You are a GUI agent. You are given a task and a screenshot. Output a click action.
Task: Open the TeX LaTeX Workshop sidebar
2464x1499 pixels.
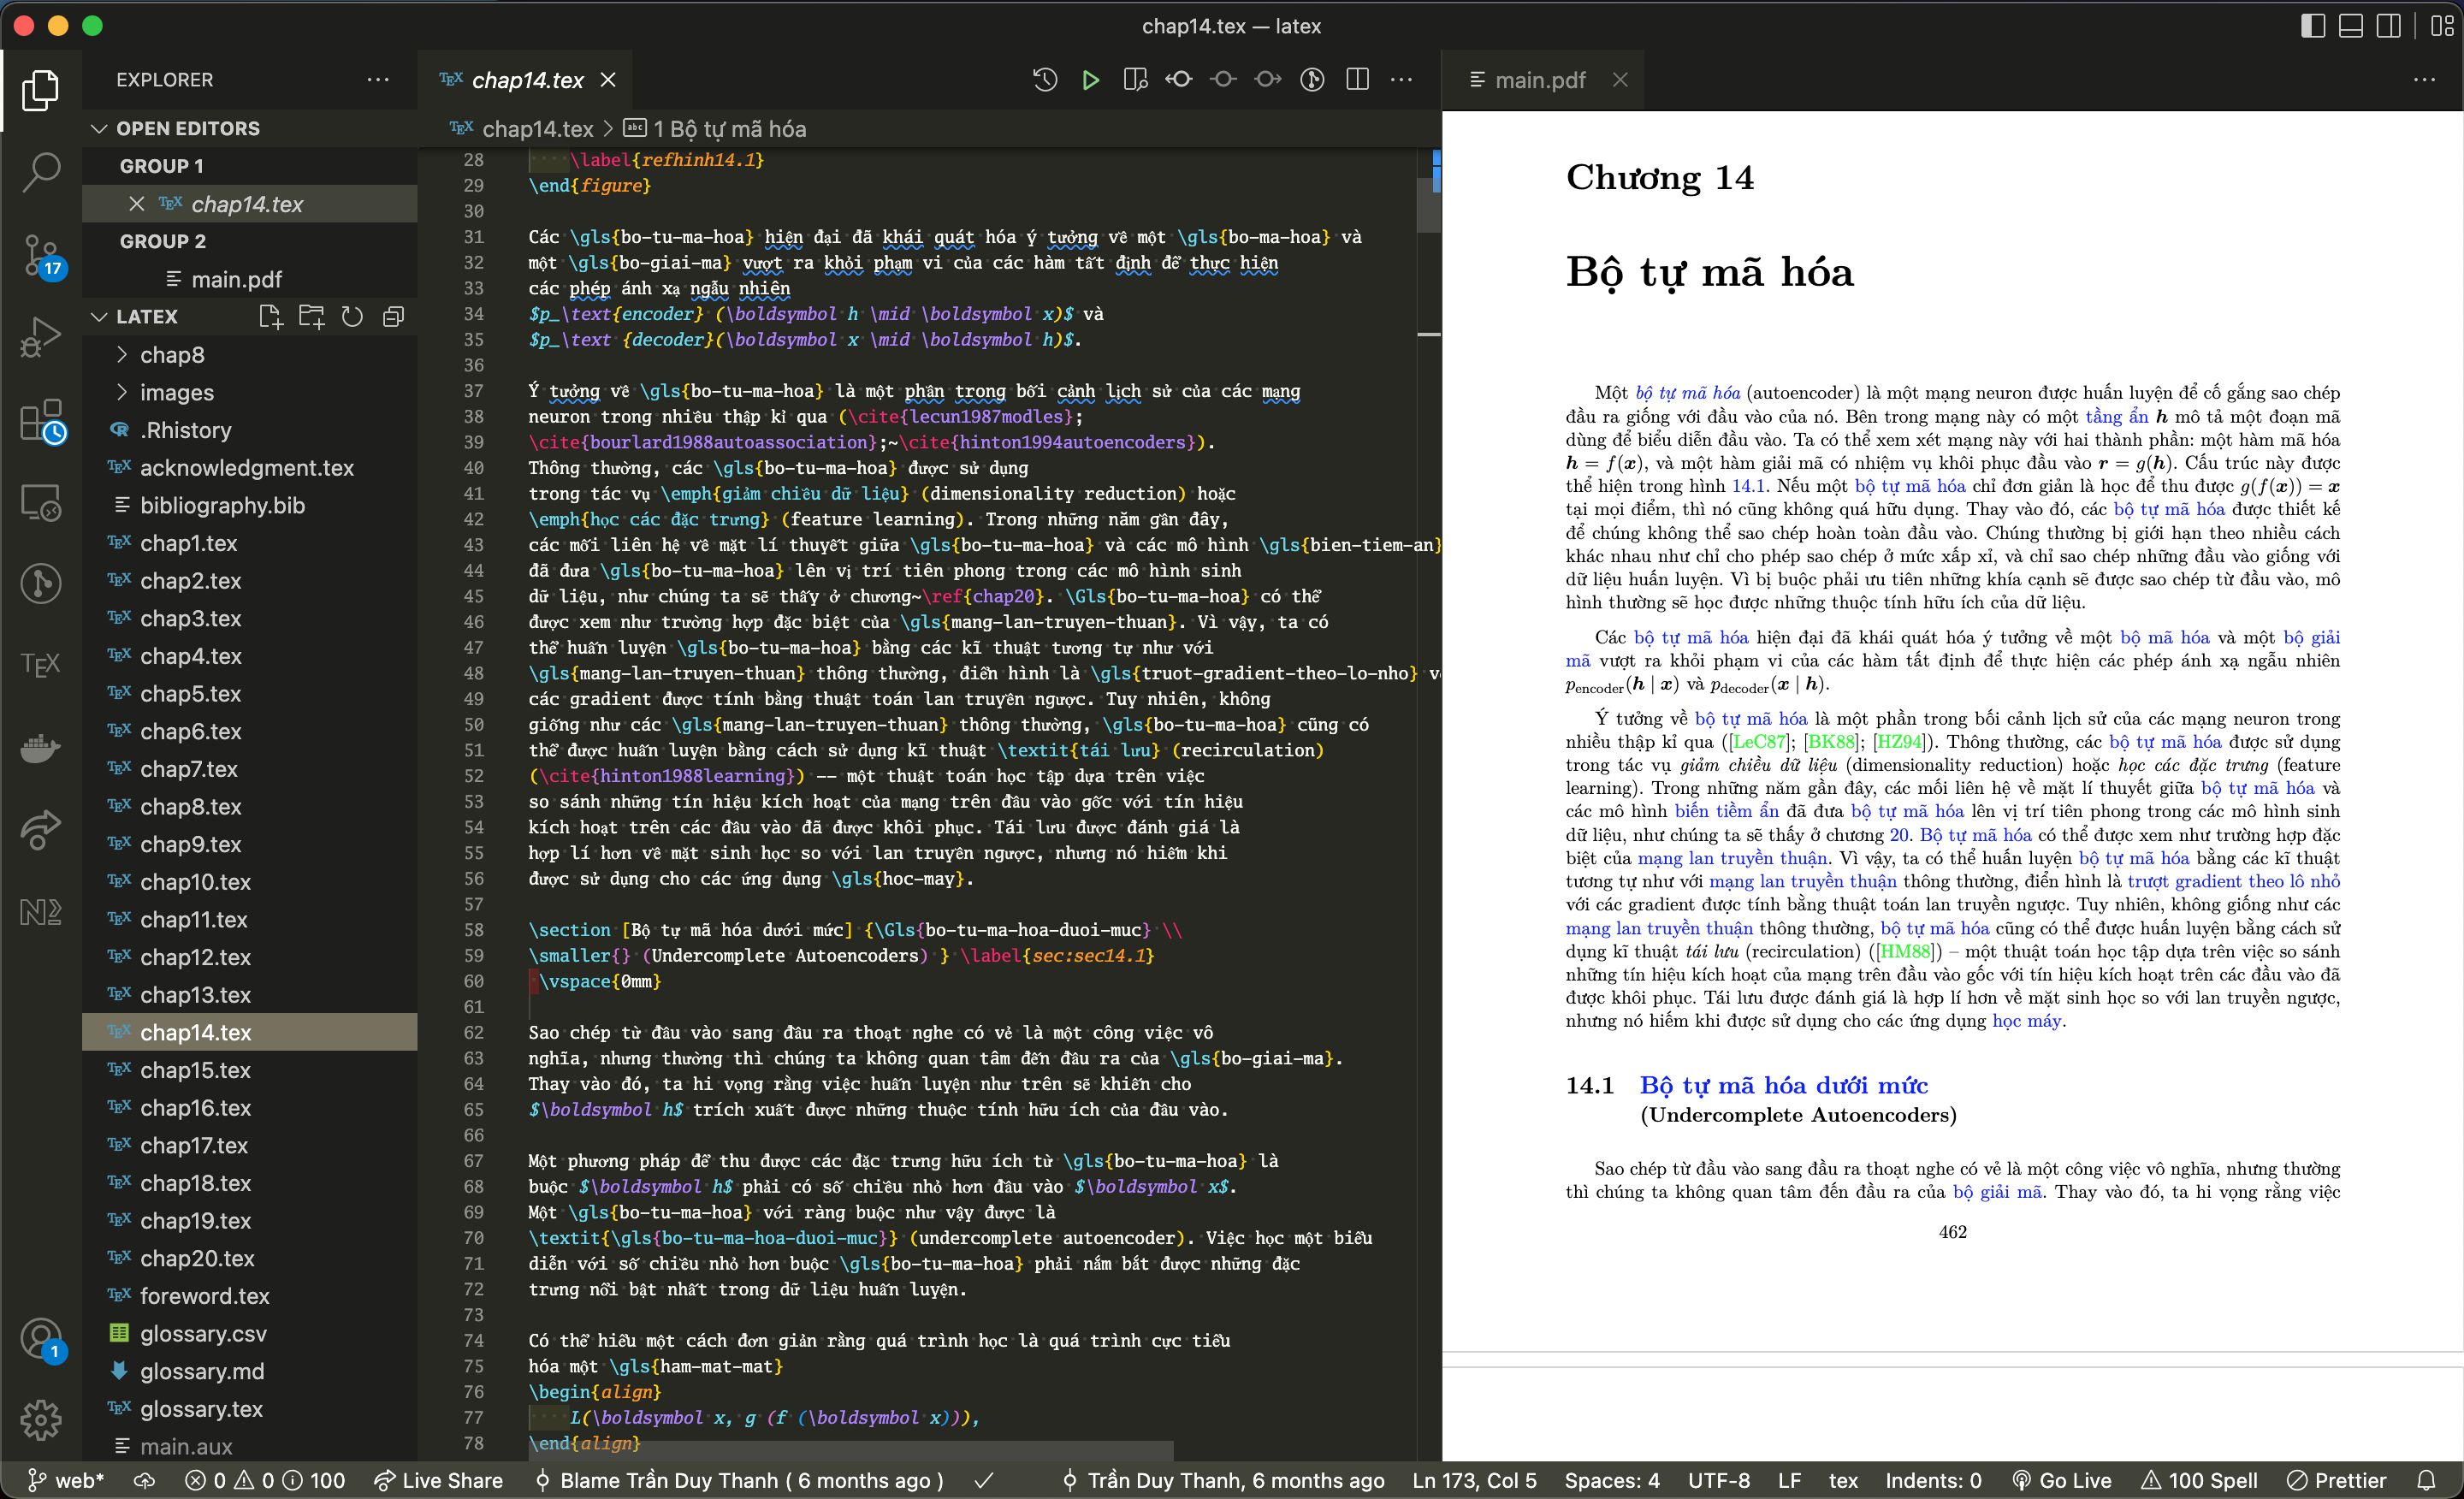pyautogui.click(x=41, y=664)
